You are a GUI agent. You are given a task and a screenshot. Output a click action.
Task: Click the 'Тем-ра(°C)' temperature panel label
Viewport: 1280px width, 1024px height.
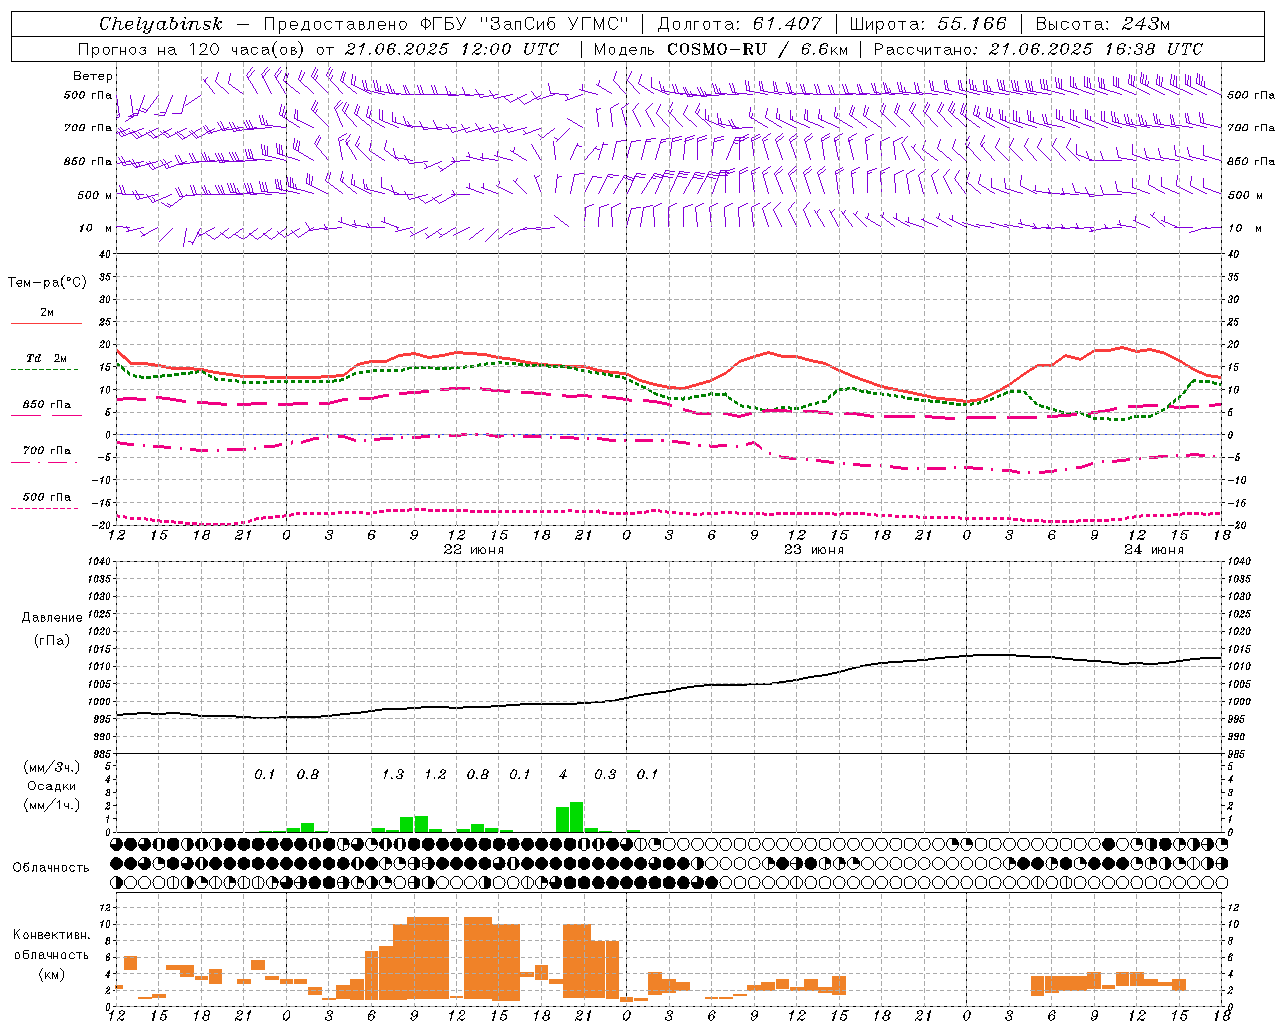tap(47, 283)
